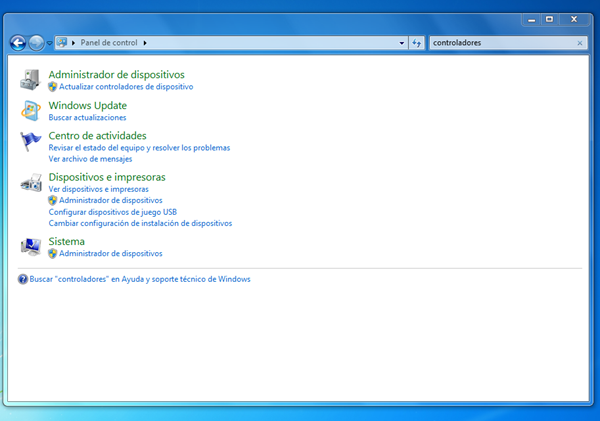Click Panel de control in the breadcrumb
This screenshot has width=600, height=421.
[109, 43]
